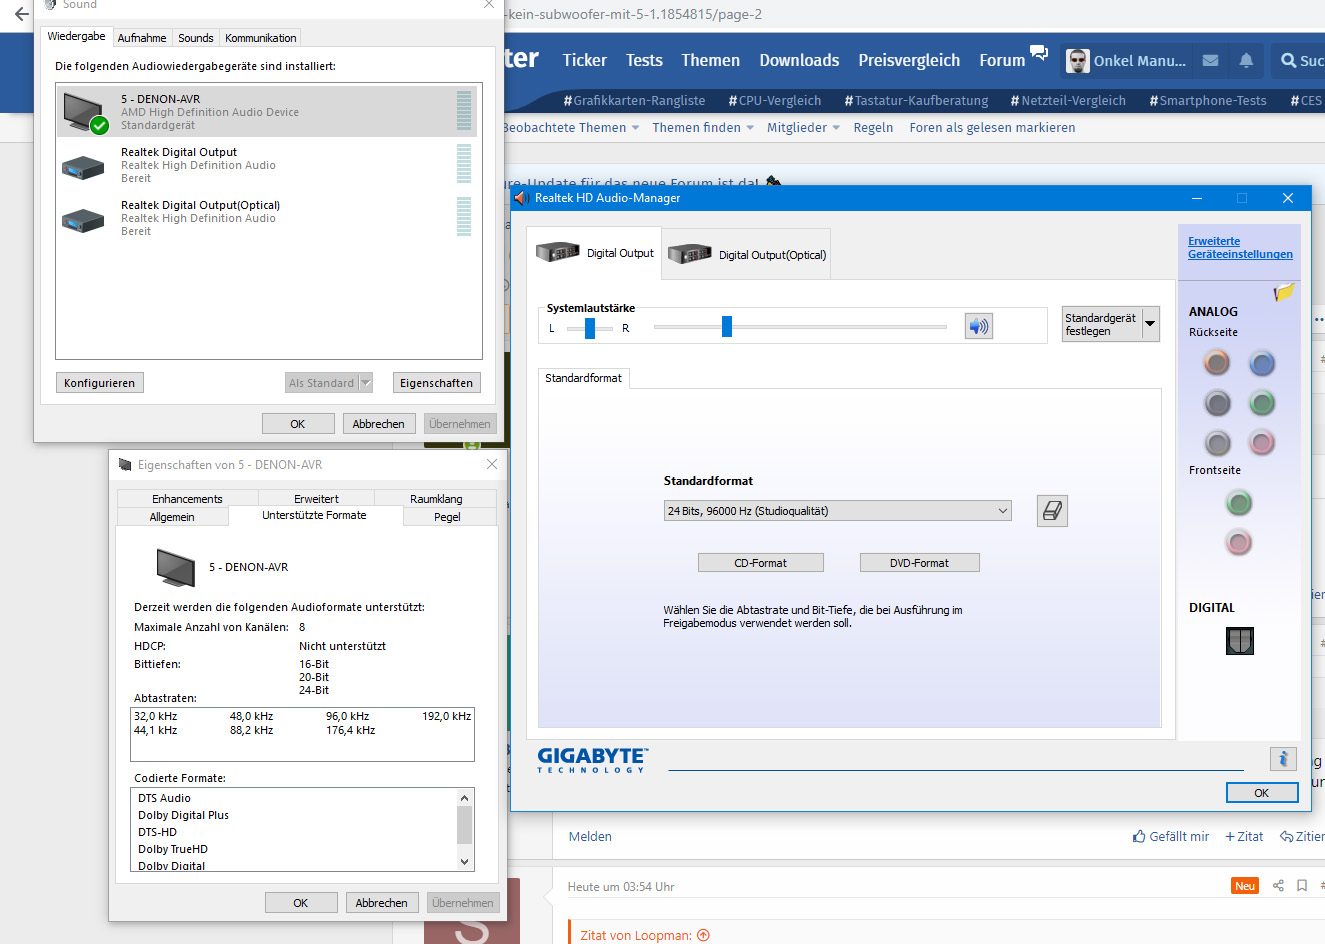Open the Kommunikation tab
The image size is (1325, 944).
260,38
